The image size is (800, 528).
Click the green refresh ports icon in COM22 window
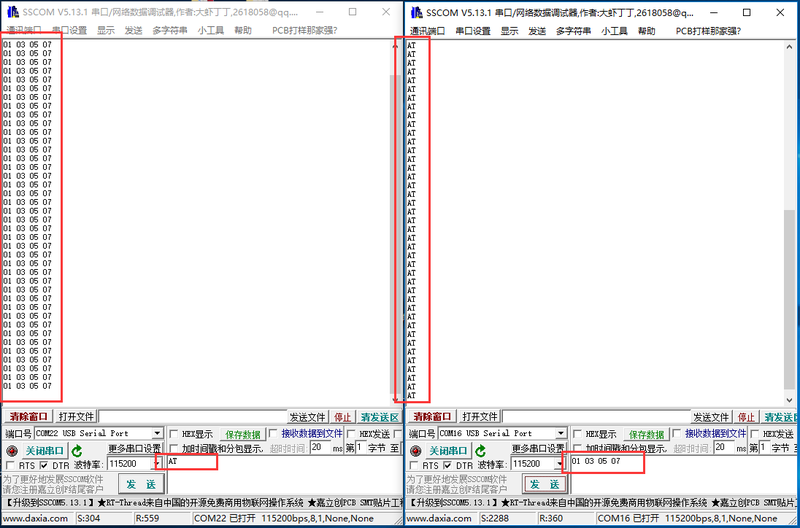[77, 451]
